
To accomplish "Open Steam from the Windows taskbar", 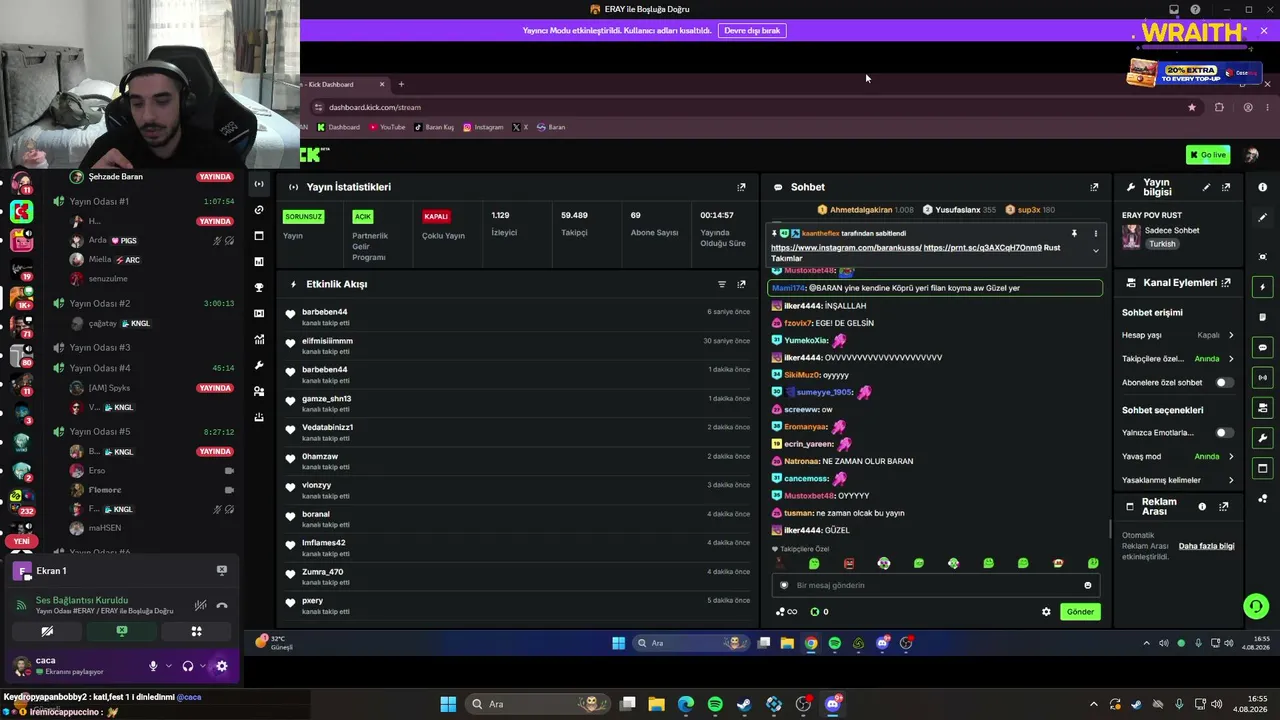I will (744, 704).
